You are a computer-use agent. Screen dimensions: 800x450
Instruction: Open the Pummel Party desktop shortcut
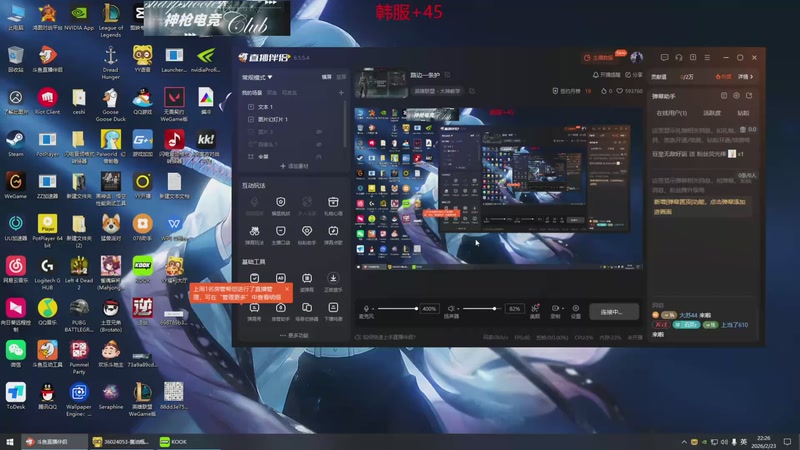coord(79,357)
